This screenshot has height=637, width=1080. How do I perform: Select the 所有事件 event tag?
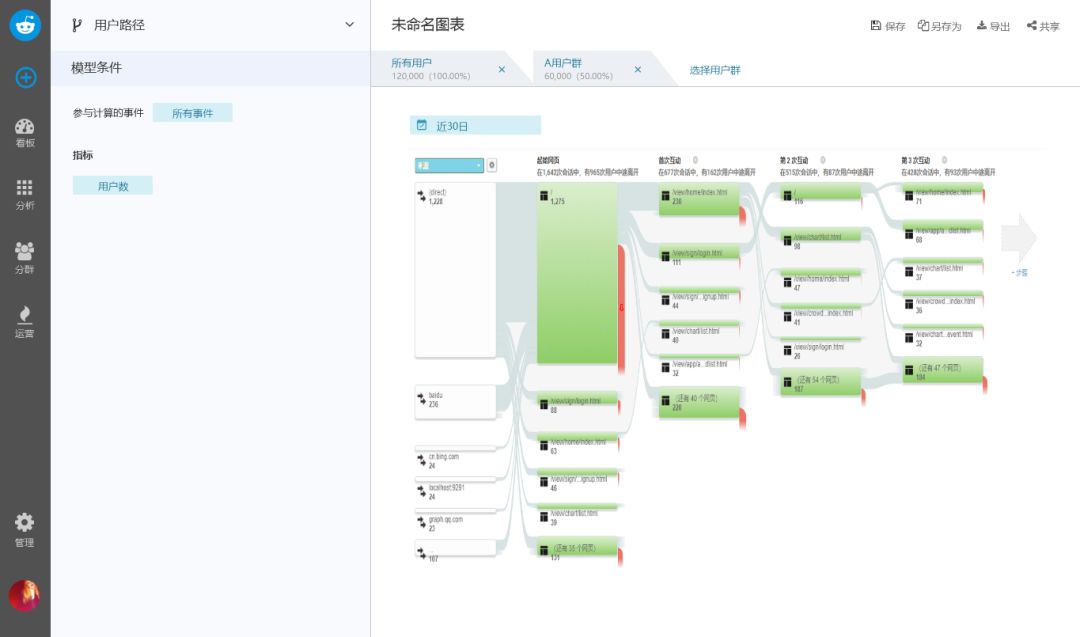(193, 113)
